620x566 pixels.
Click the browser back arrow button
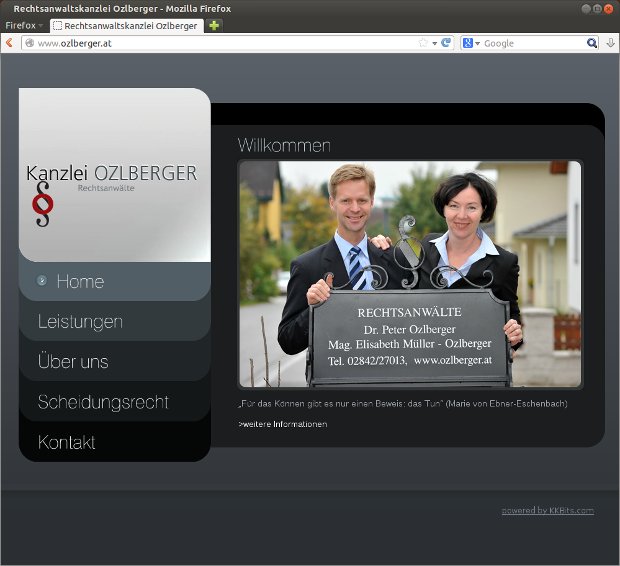pos(9,43)
